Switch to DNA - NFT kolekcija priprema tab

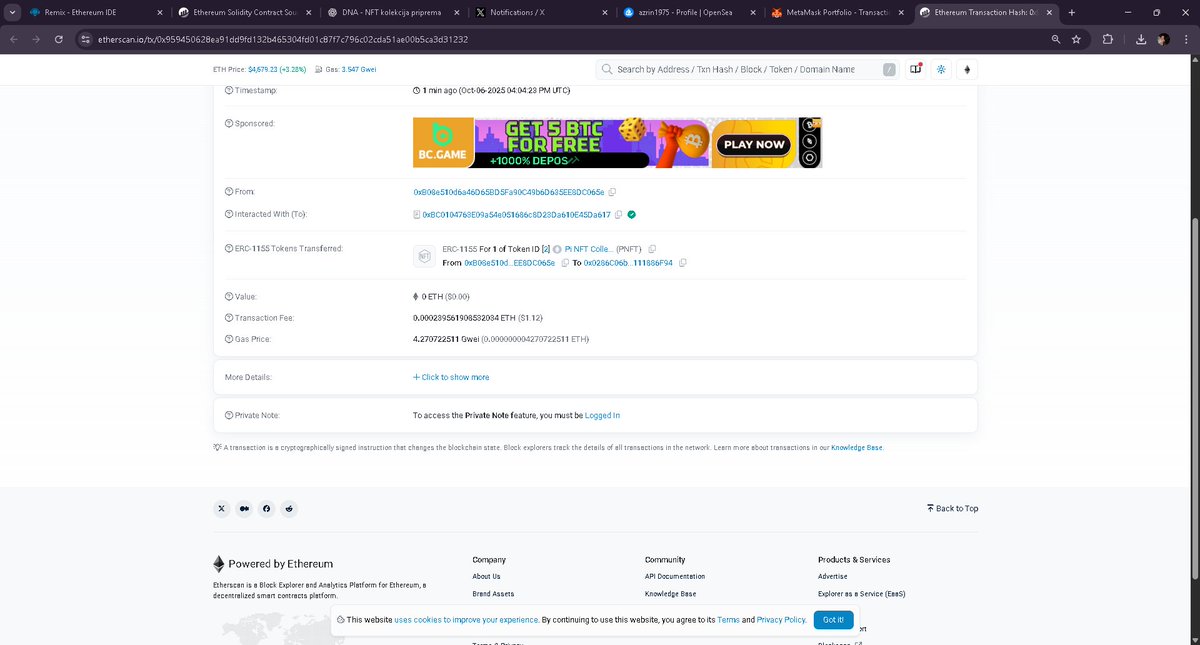[392, 12]
